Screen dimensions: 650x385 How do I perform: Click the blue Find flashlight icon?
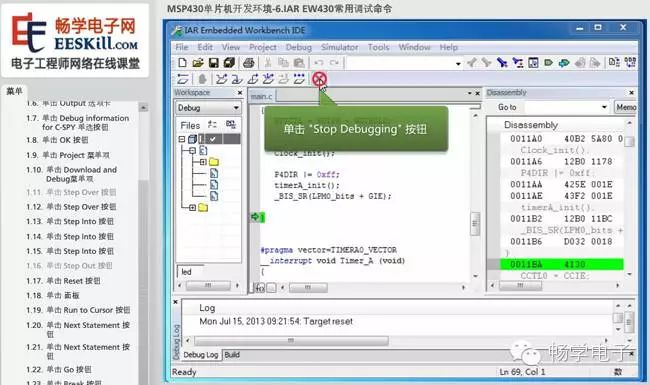click(x=502, y=63)
